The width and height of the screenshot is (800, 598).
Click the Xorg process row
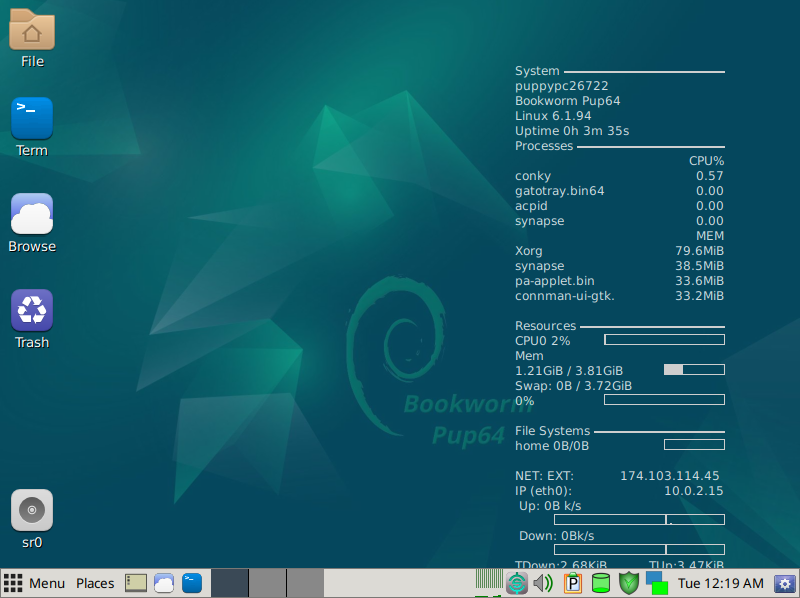click(x=619, y=251)
